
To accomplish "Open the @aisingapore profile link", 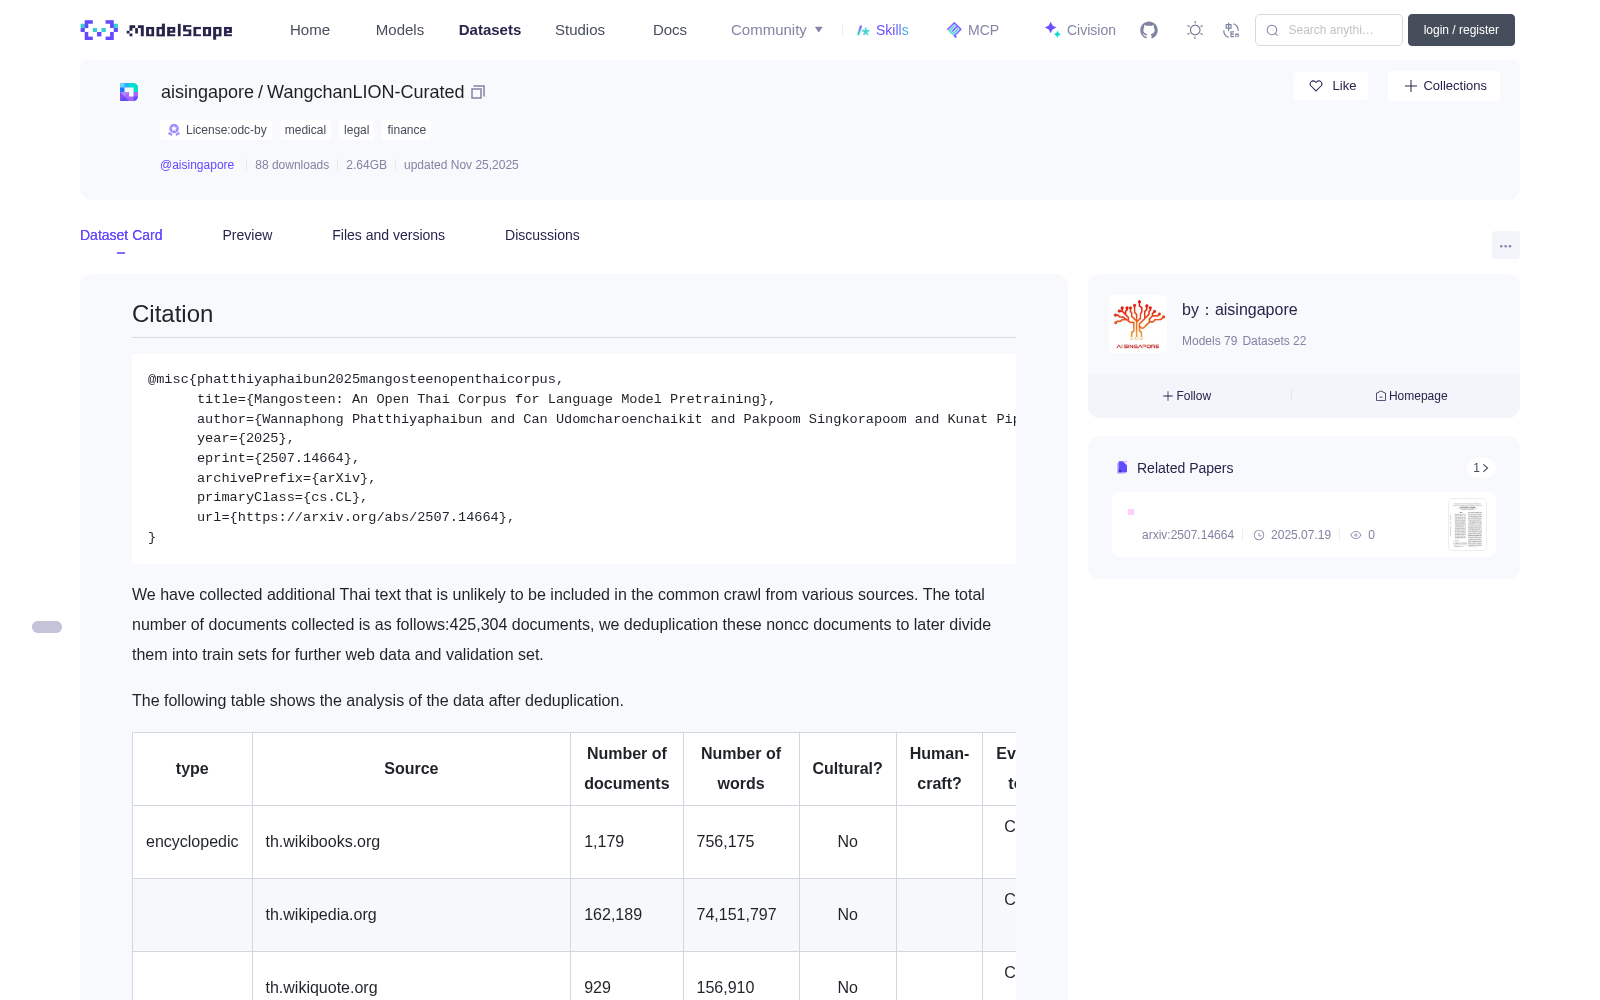I will pos(197,165).
